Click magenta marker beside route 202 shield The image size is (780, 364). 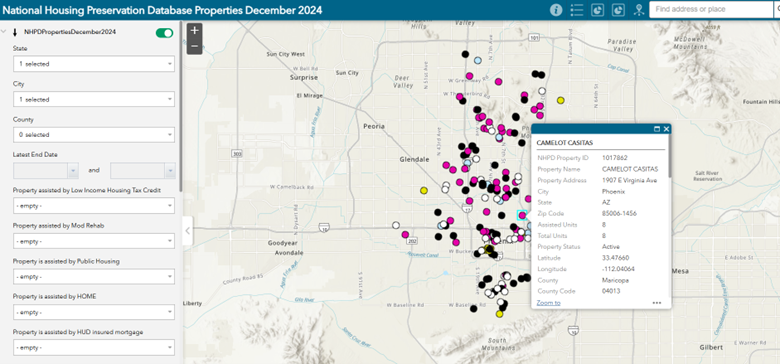pyautogui.click(x=405, y=234)
